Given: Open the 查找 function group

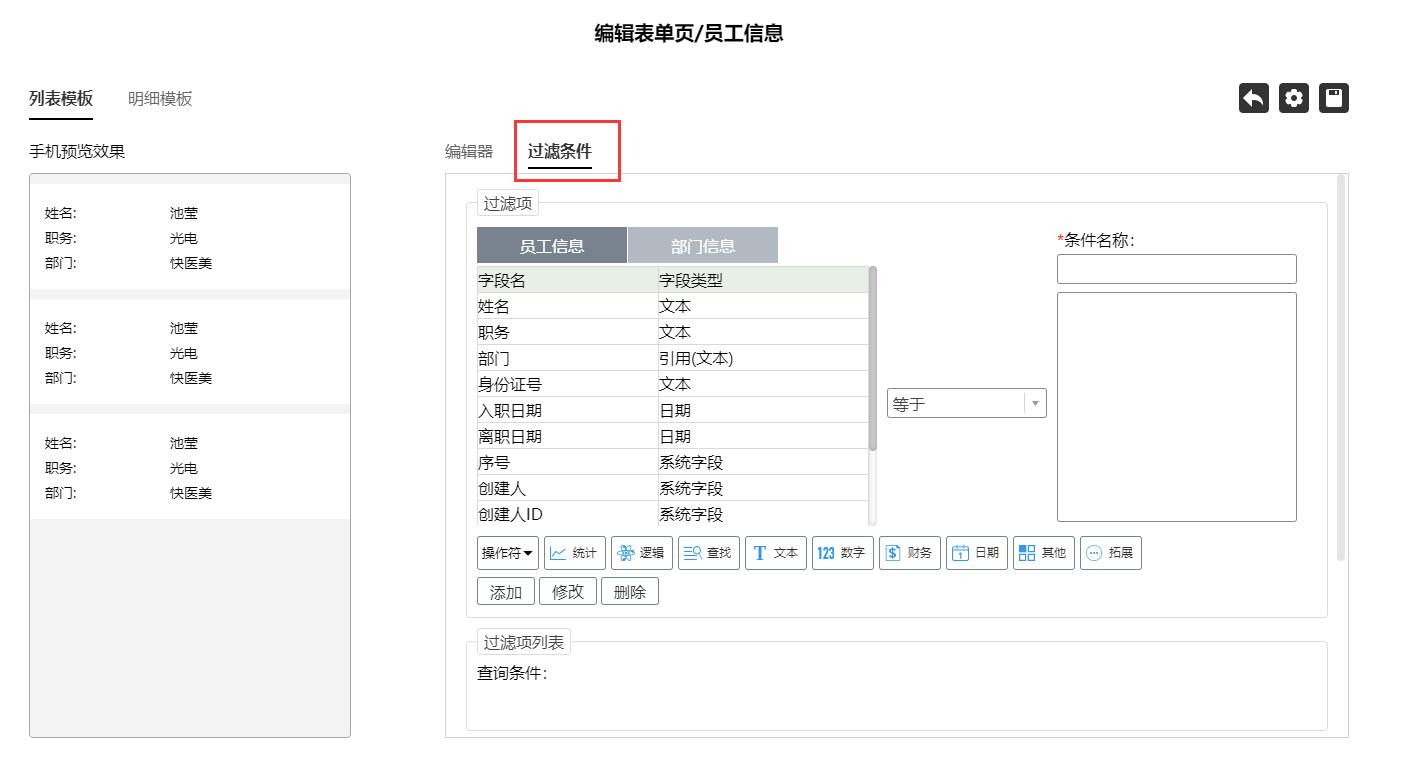Looking at the screenshot, I should click(x=709, y=553).
